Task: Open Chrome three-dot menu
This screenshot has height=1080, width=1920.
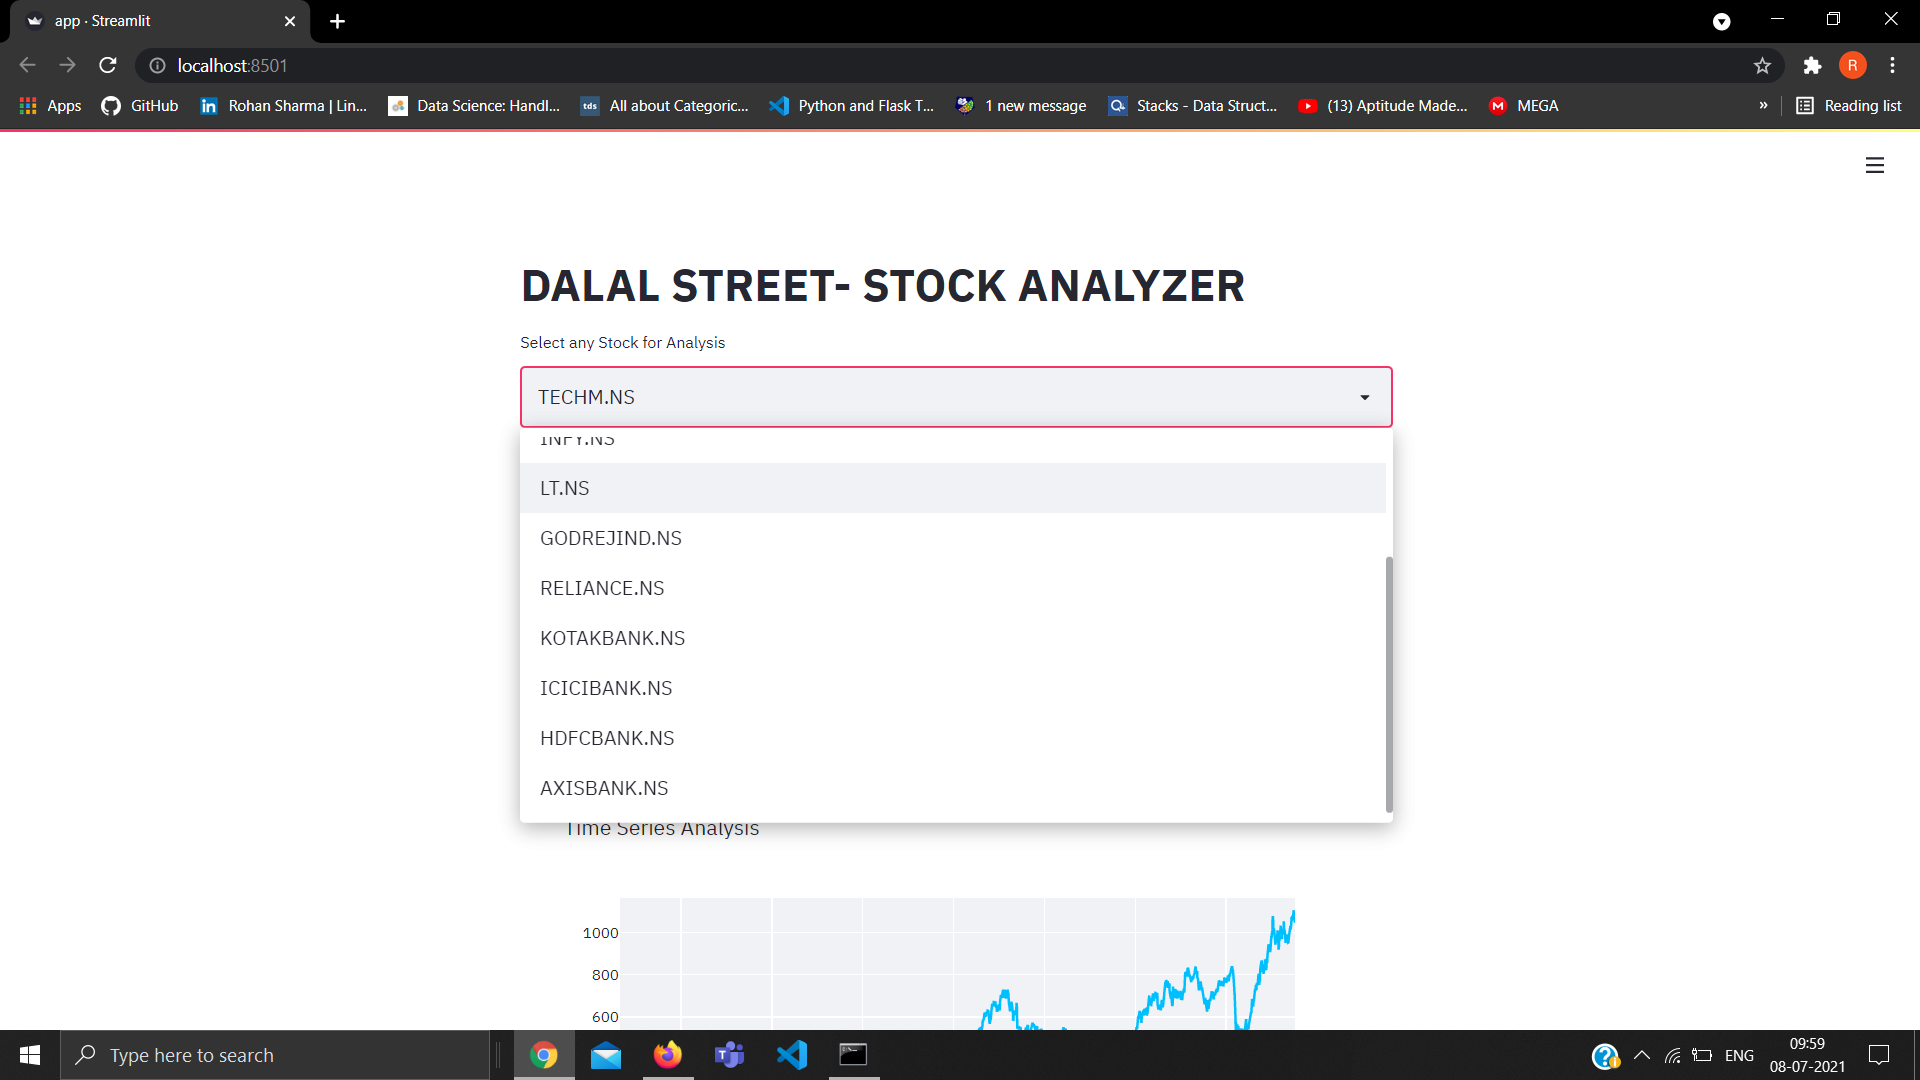Action: [x=1892, y=65]
